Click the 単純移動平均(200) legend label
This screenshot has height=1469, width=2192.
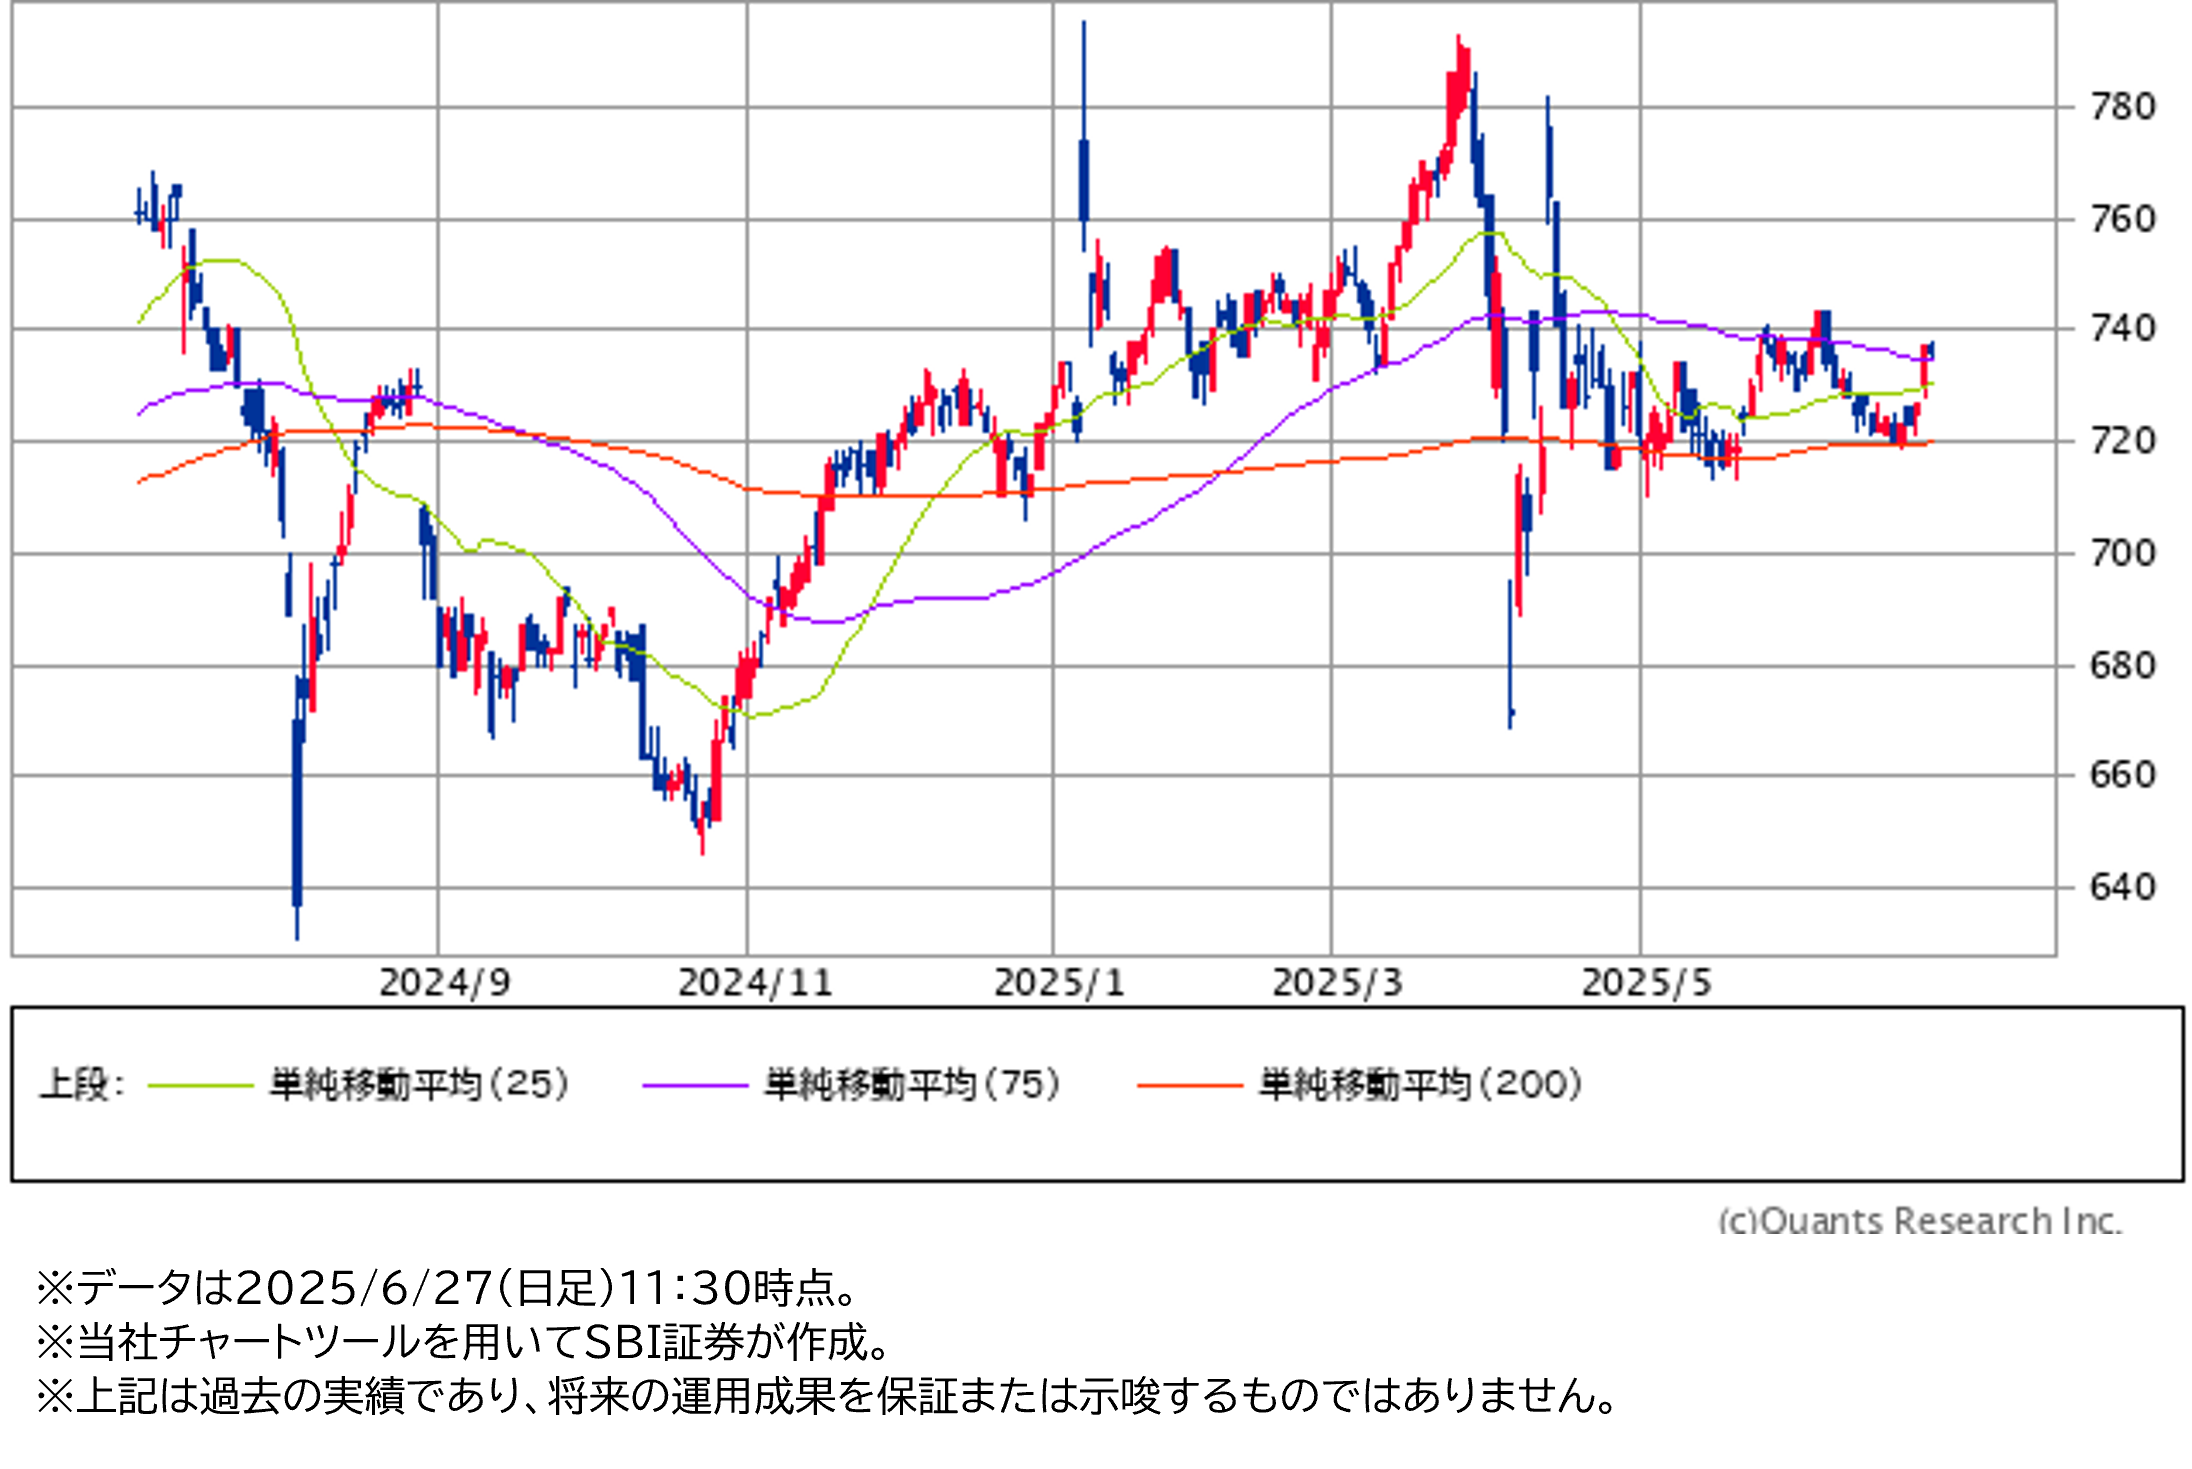pos(1420,1085)
